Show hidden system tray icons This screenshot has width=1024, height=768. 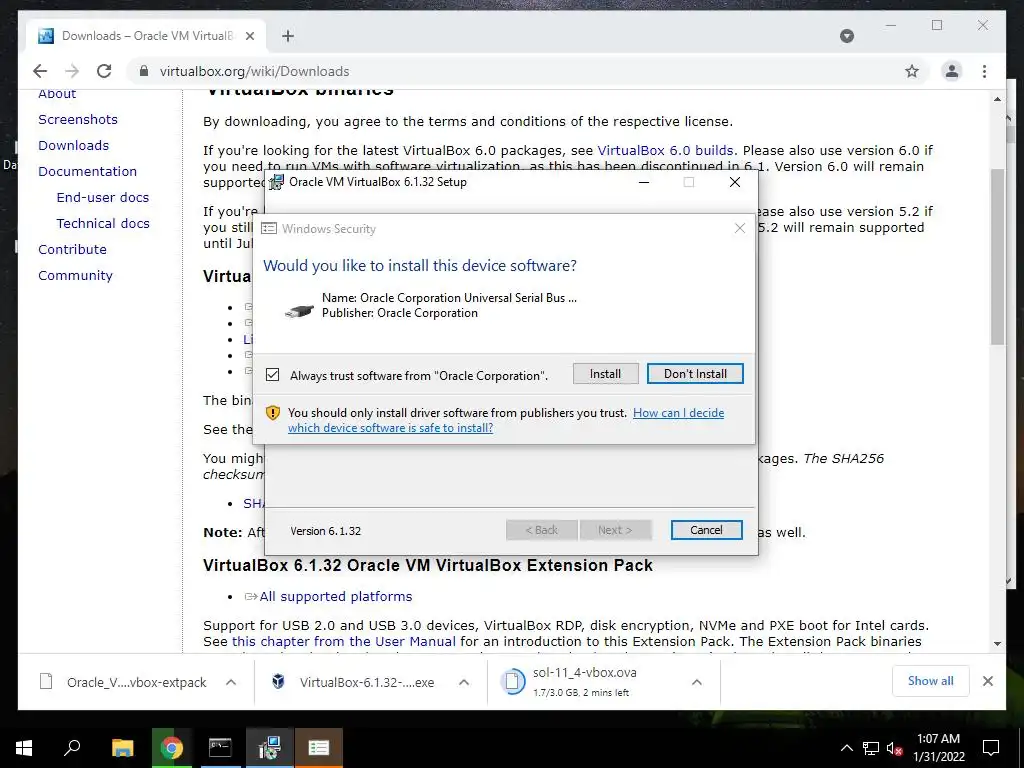(x=846, y=748)
